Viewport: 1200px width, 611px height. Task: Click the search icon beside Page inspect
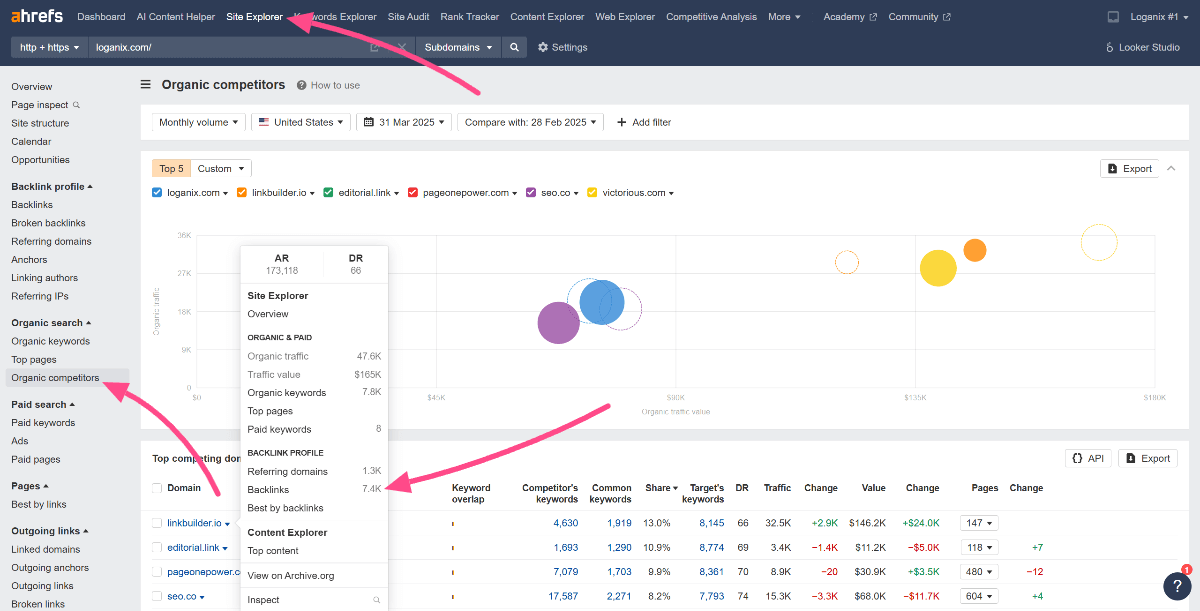point(76,105)
